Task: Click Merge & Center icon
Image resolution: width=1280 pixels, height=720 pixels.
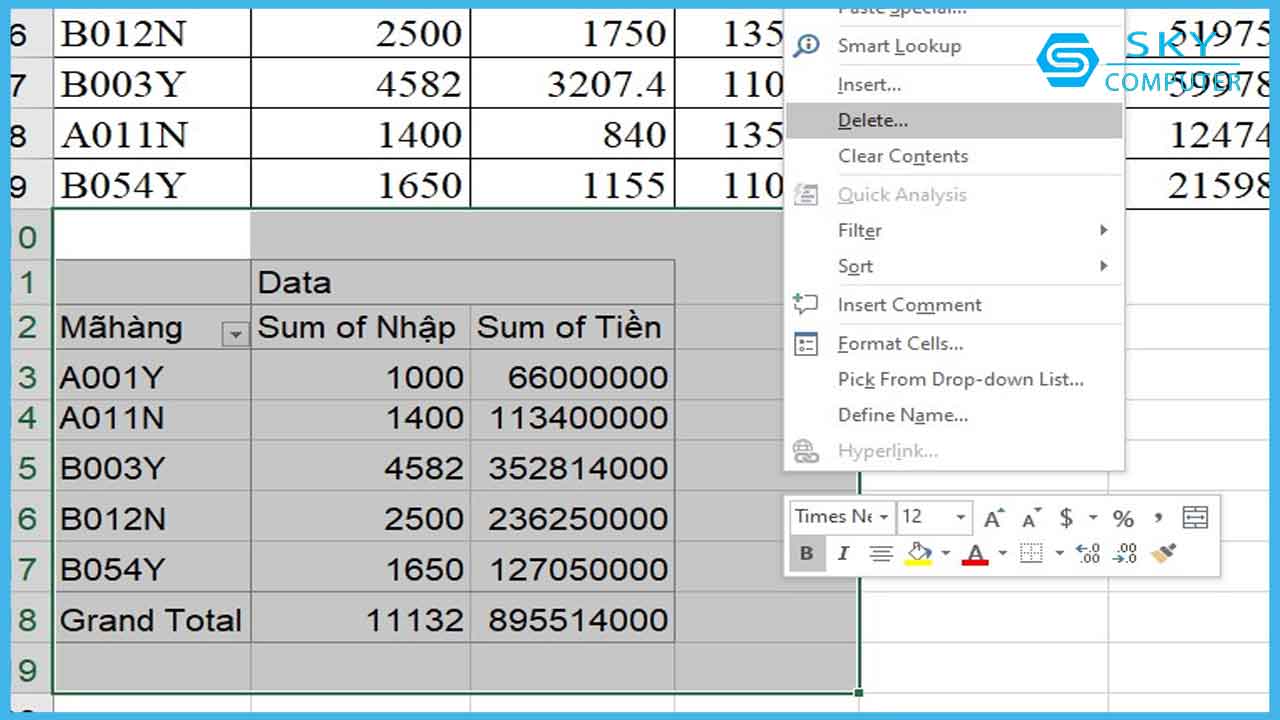Action: (x=1195, y=517)
